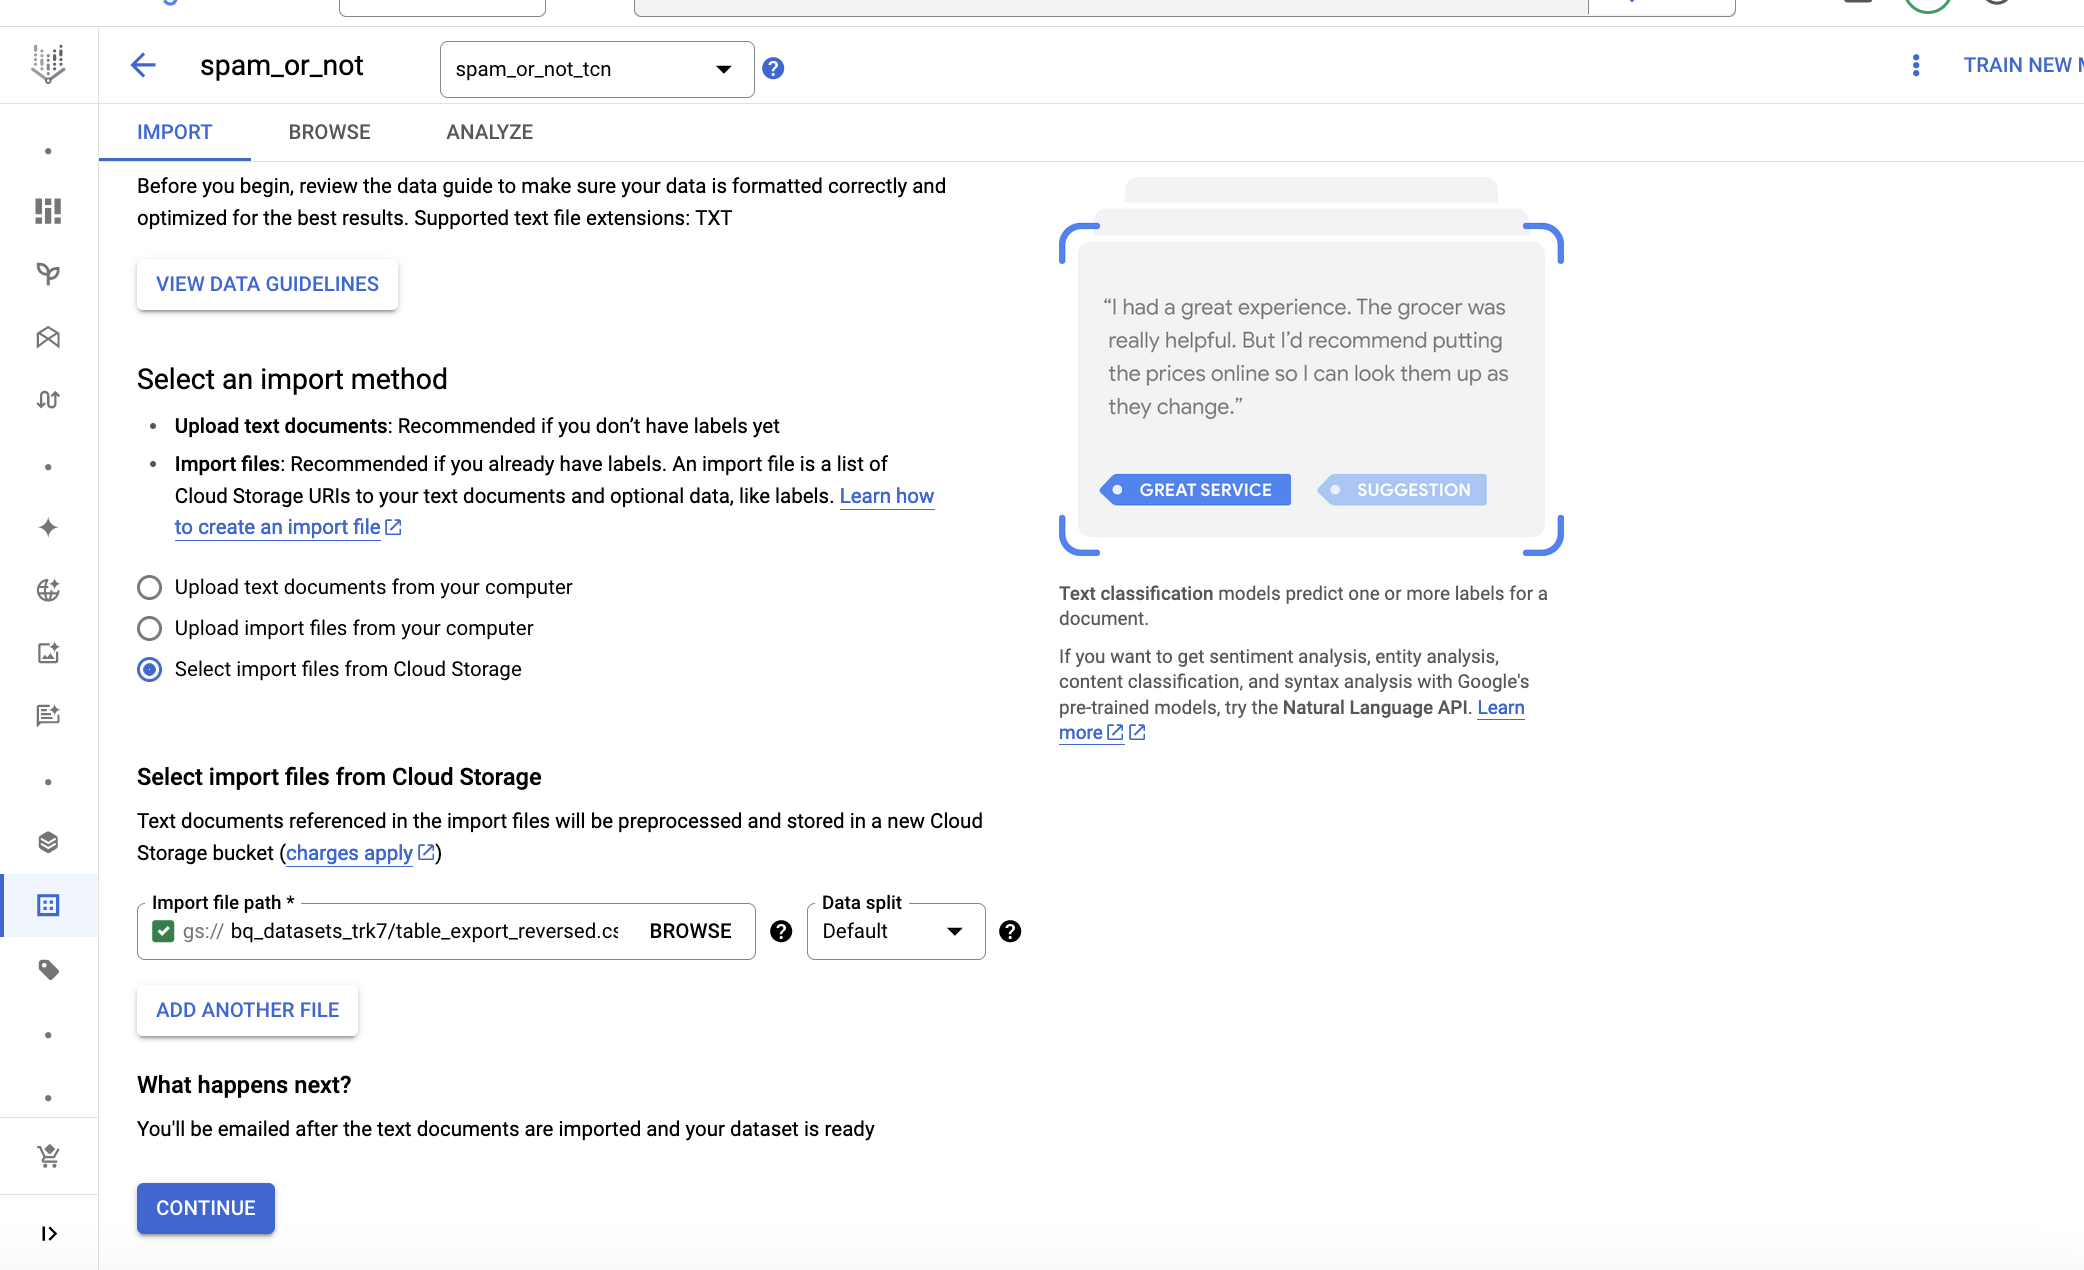Click the back navigation arrow icon

tap(143, 64)
